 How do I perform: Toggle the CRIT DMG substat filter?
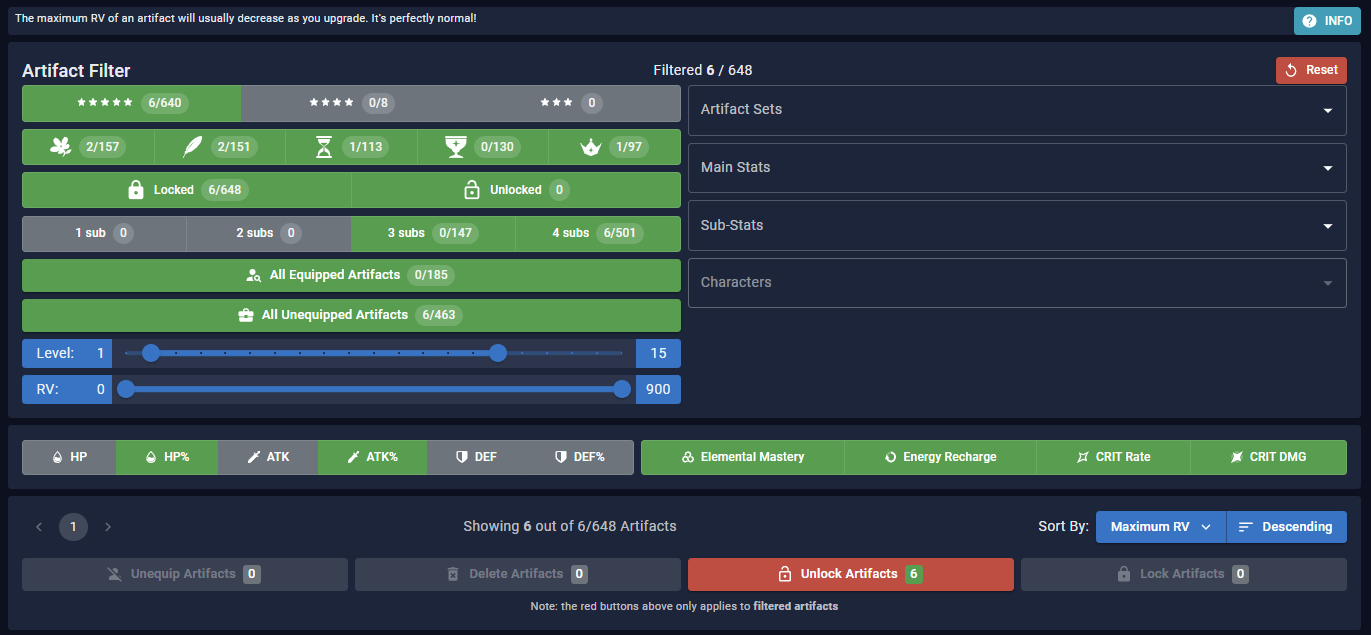1268,457
